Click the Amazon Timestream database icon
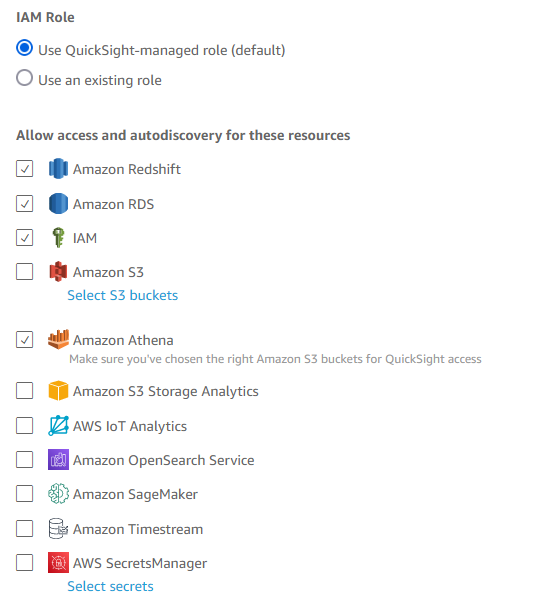The image size is (557, 606). click(58, 528)
